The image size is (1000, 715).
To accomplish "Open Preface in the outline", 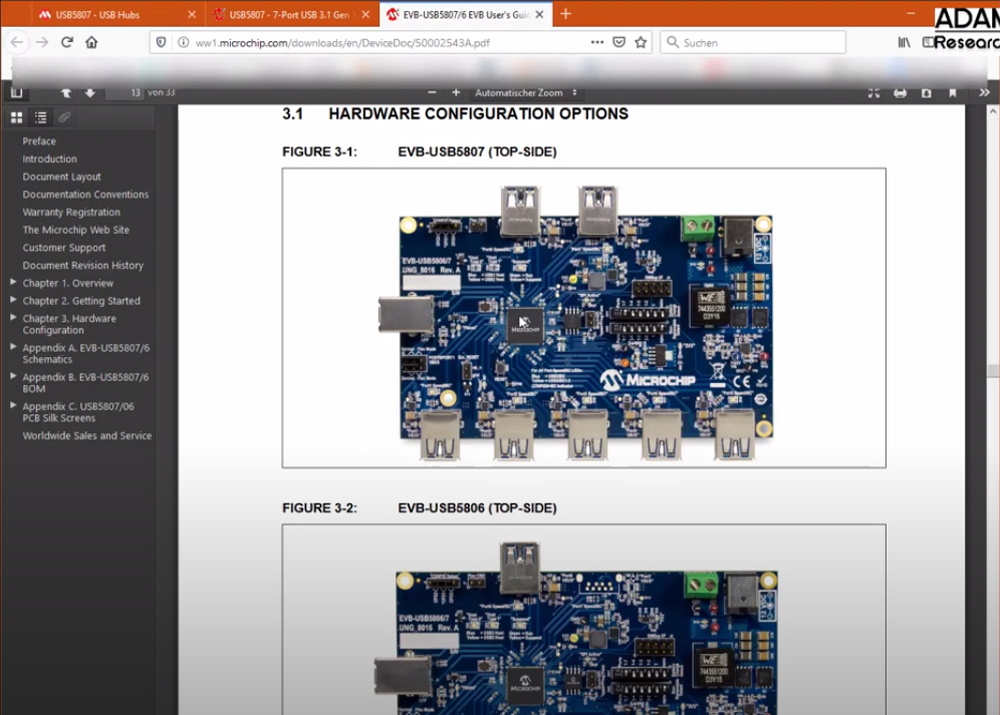I will click(x=39, y=141).
